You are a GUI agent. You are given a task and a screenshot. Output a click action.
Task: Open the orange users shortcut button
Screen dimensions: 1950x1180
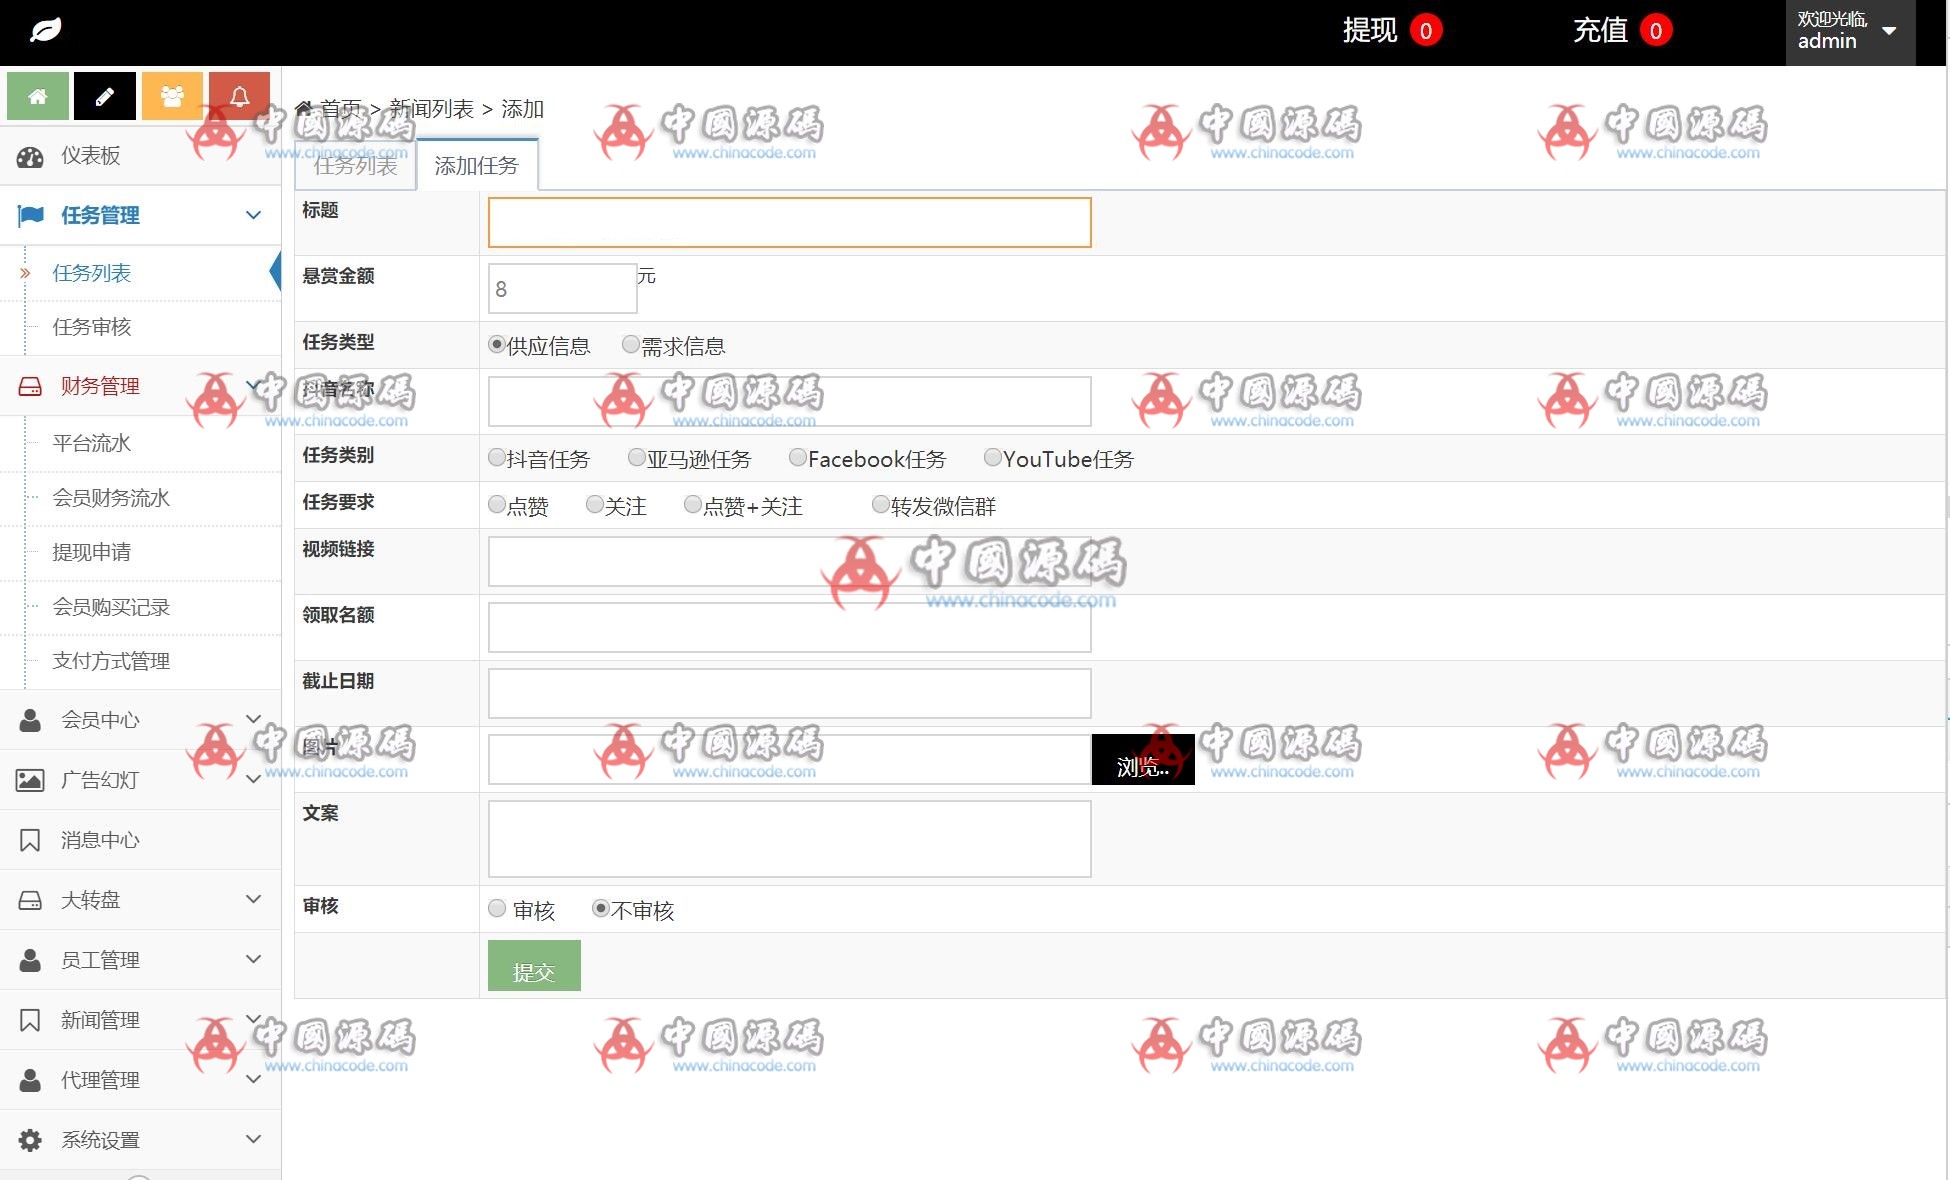point(172,96)
